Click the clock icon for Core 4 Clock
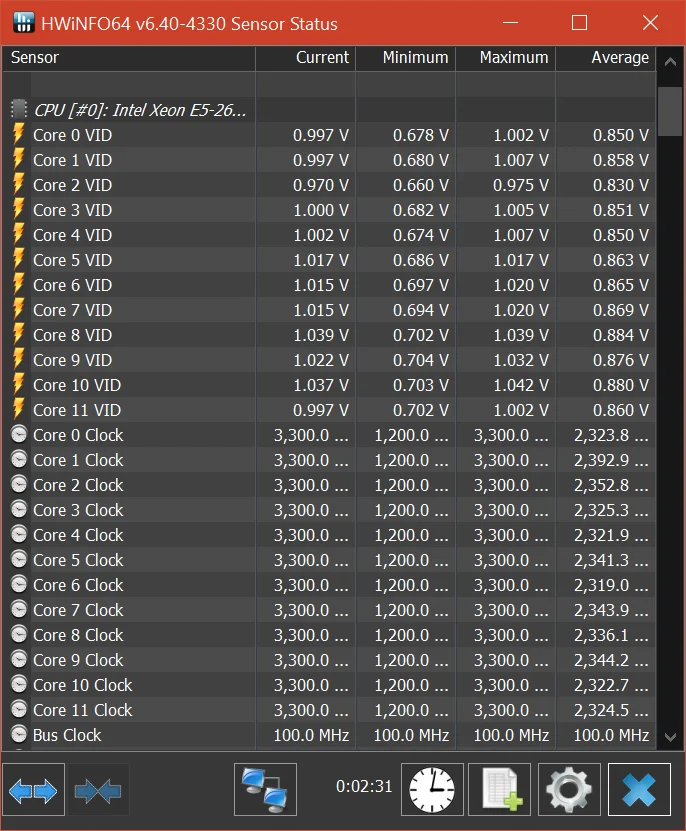The height and width of the screenshot is (831, 686). click(19, 534)
